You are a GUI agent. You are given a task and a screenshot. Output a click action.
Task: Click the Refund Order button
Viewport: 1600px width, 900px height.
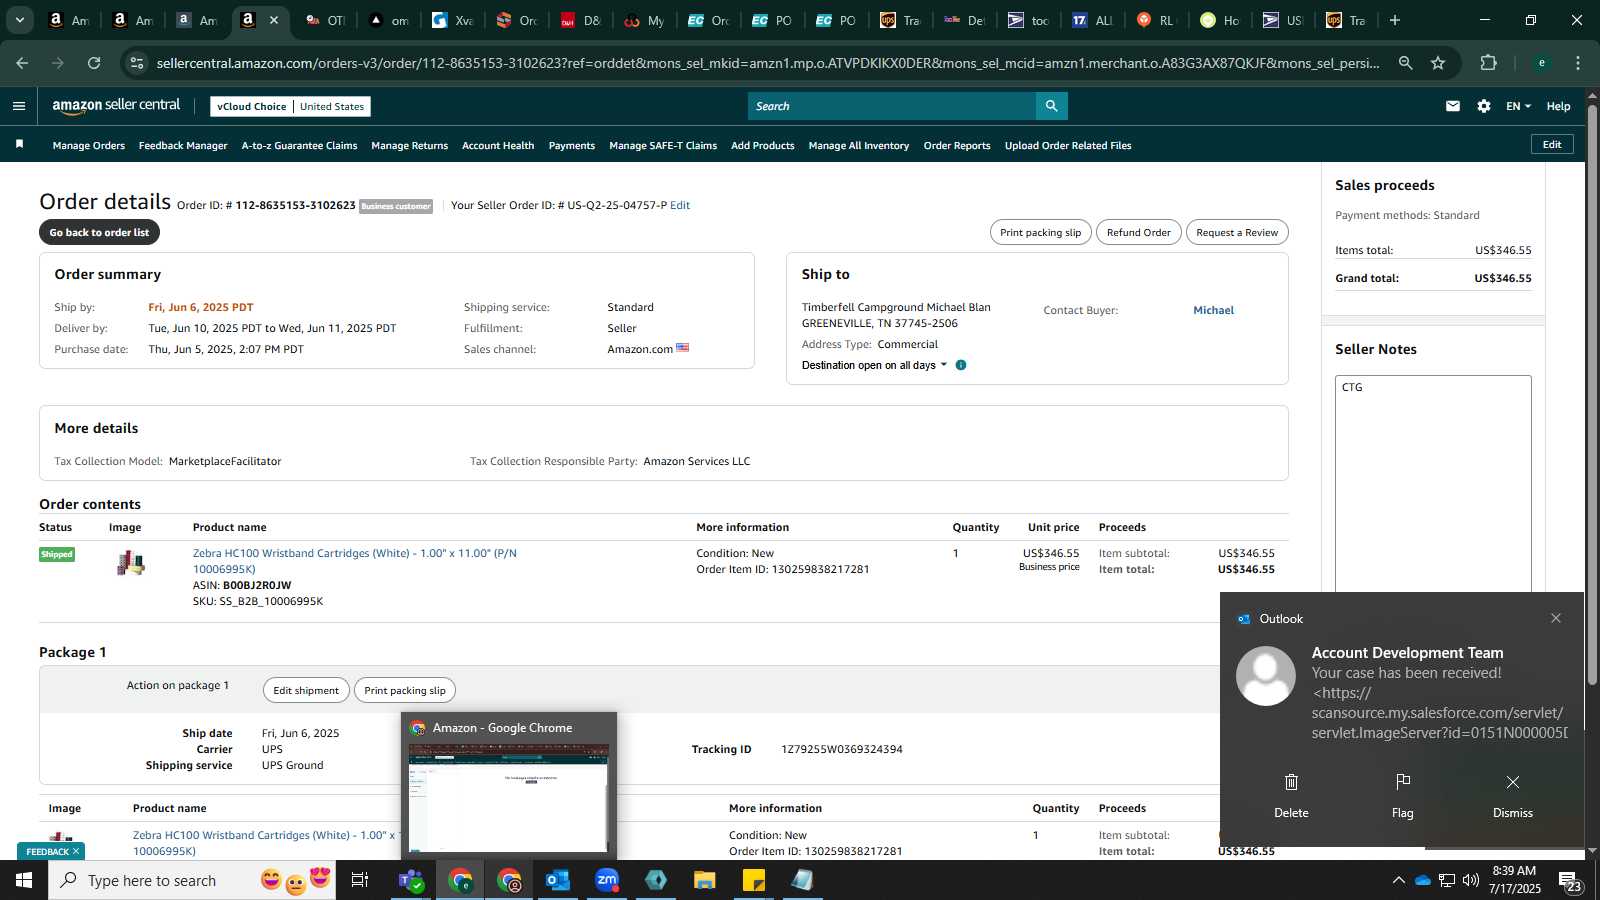click(x=1138, y=232)
